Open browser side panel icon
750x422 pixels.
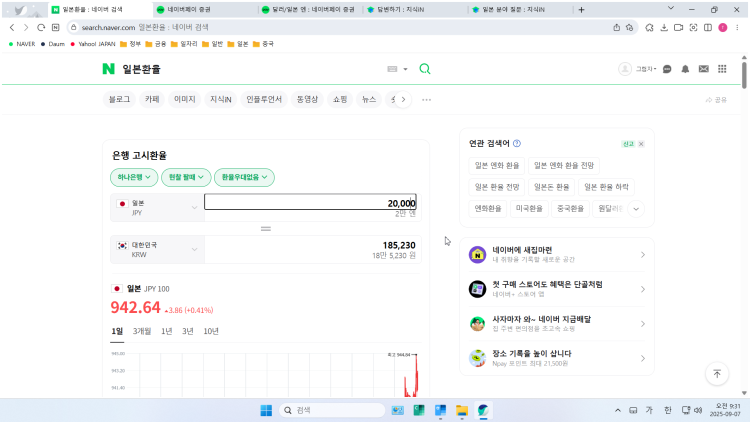(x=708, y=28)
